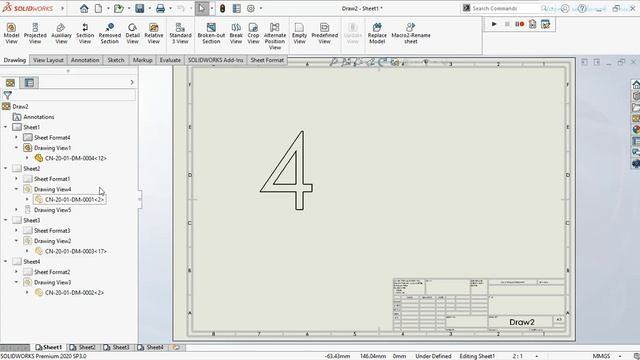Switch to the Annotation ribbon tab
Image resolution: width=640 pixels, height=360 pixels.
[85, 60]
